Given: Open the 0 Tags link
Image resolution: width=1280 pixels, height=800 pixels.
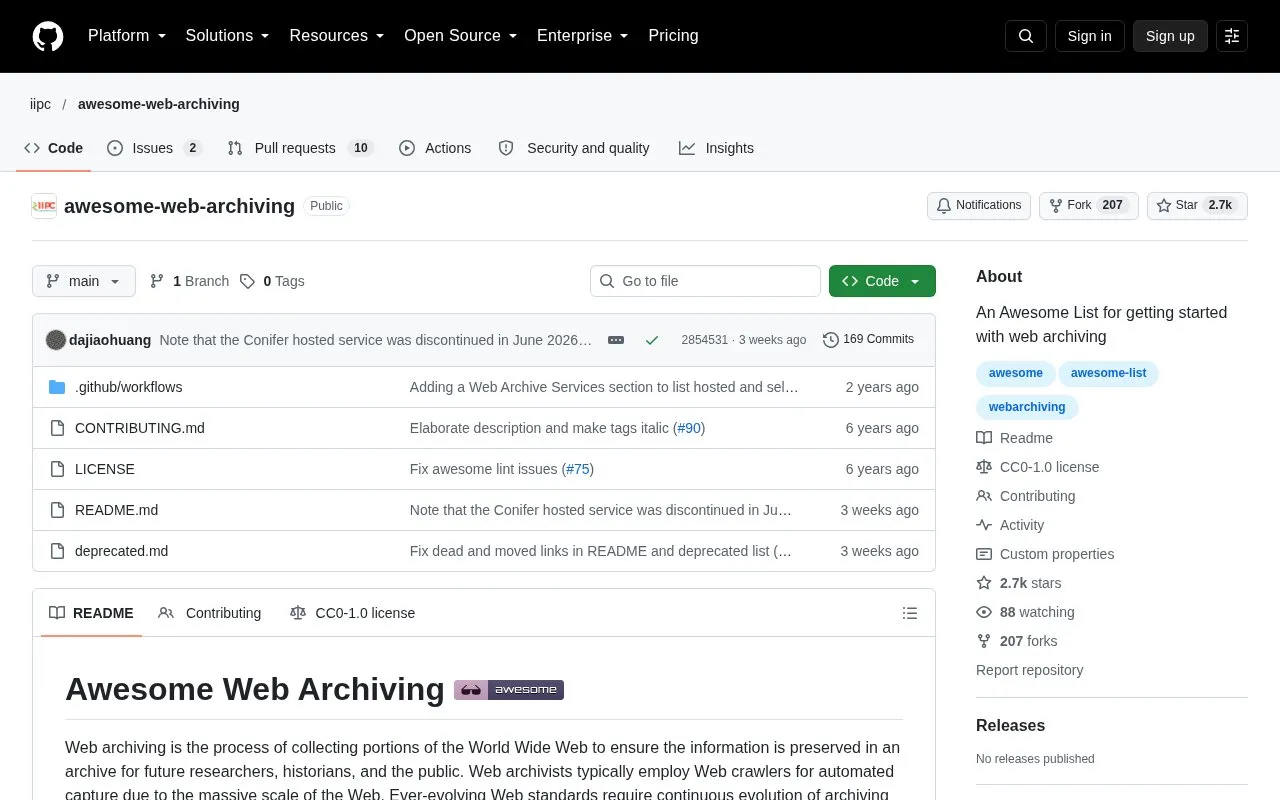Looking at the screenshot, I should 272,281.
